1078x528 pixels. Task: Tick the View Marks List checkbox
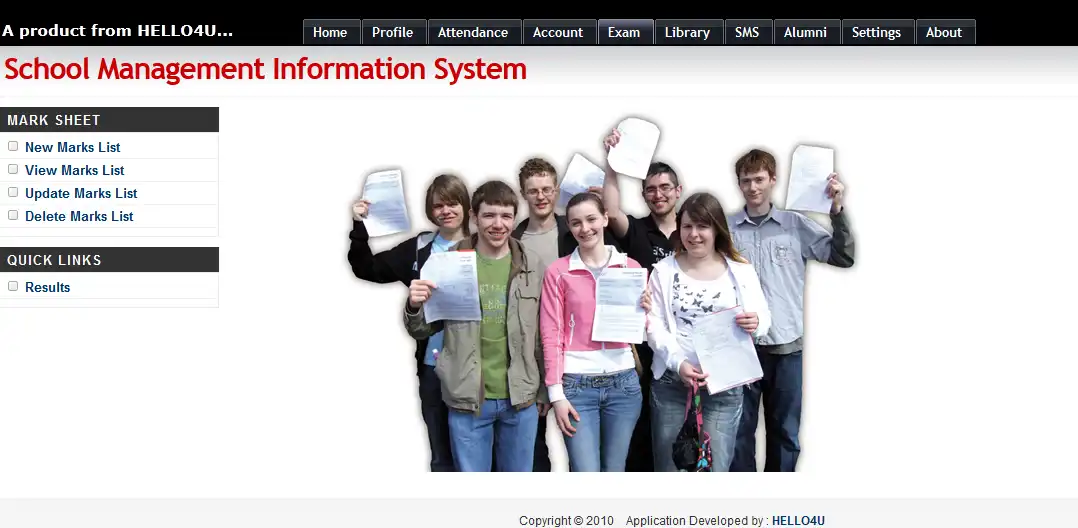13,169
